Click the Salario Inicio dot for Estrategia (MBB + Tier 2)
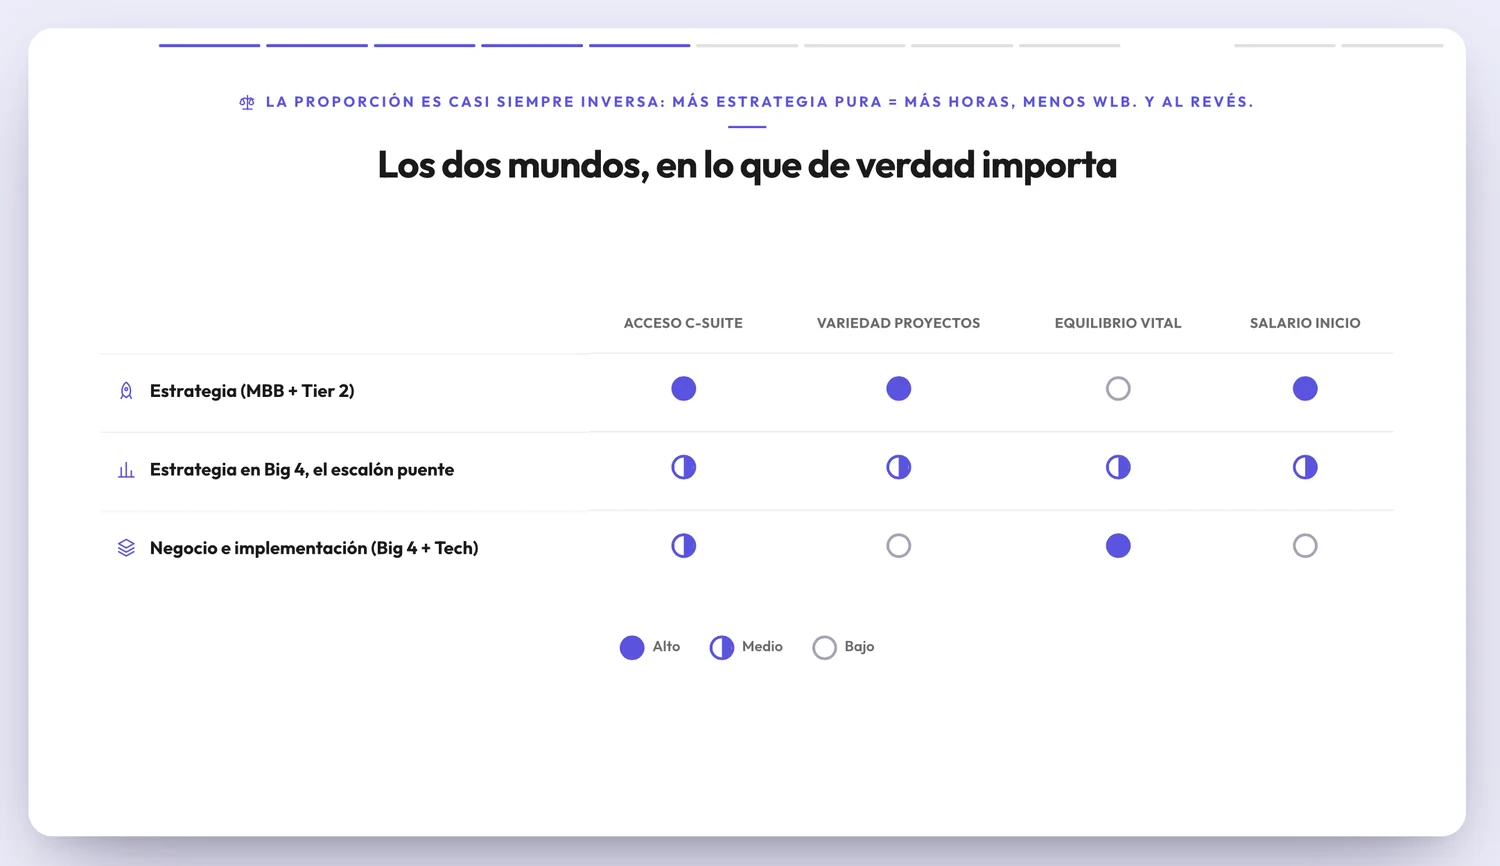This screenshot has width=1500, height=866. click(x=1305, y=388)
